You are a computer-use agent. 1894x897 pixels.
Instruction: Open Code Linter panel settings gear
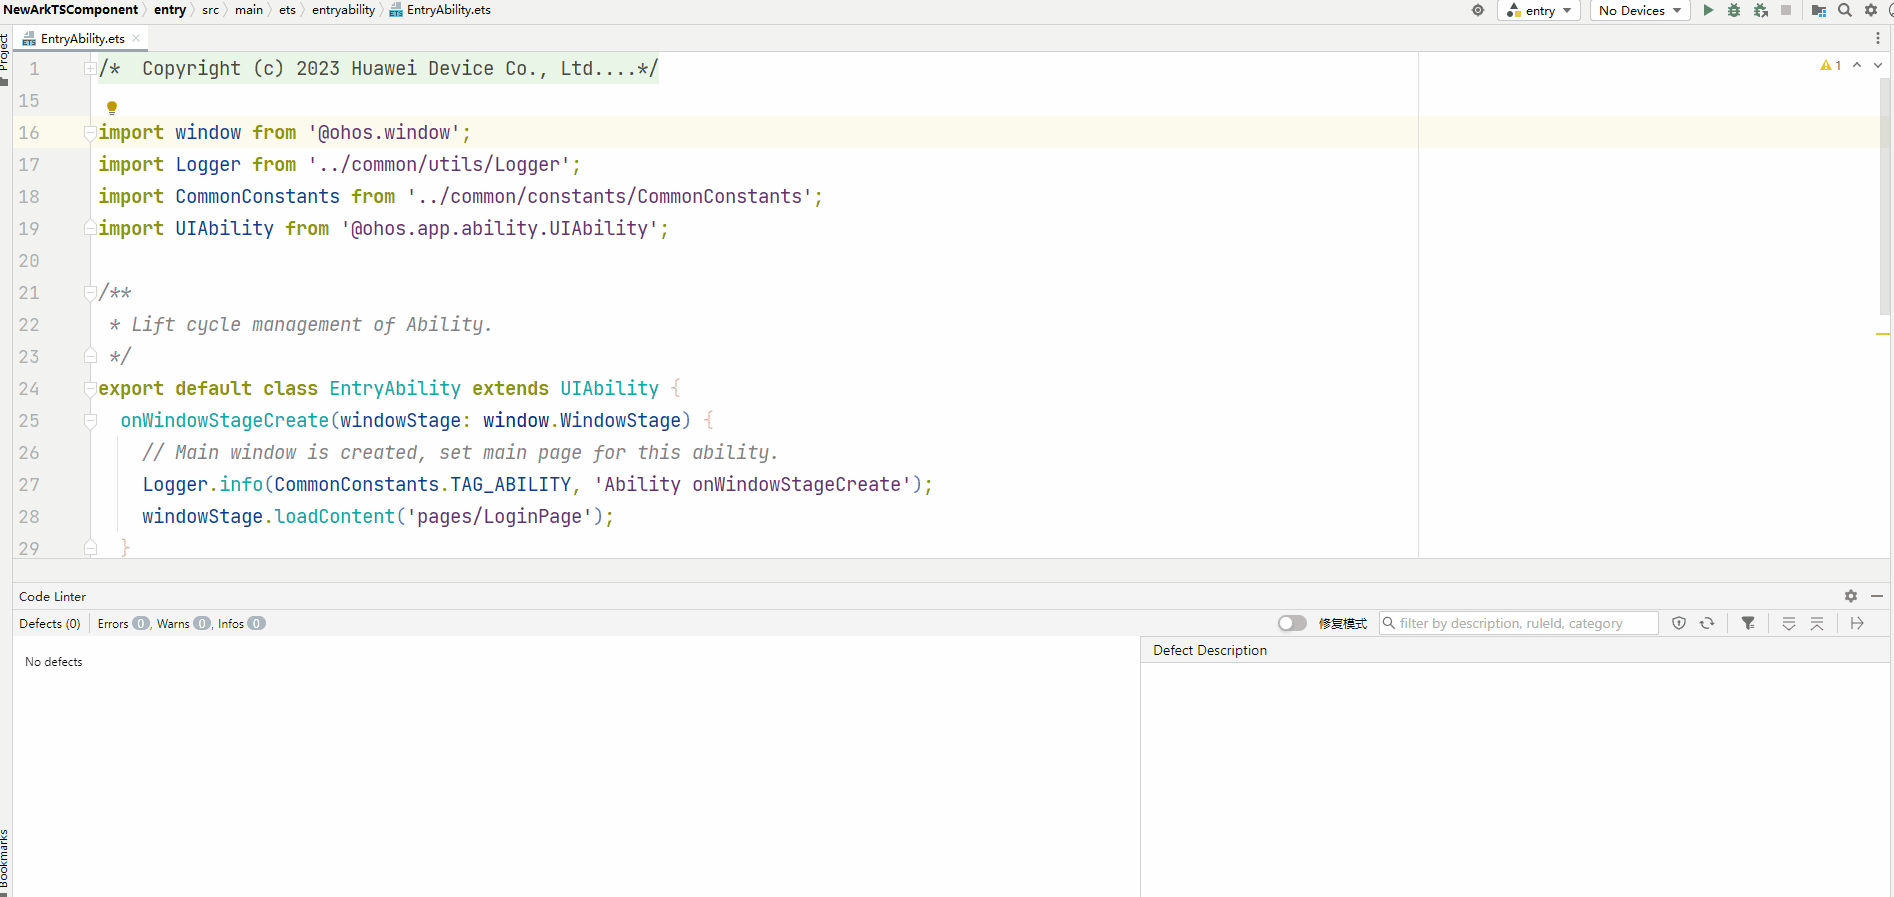1851,596
